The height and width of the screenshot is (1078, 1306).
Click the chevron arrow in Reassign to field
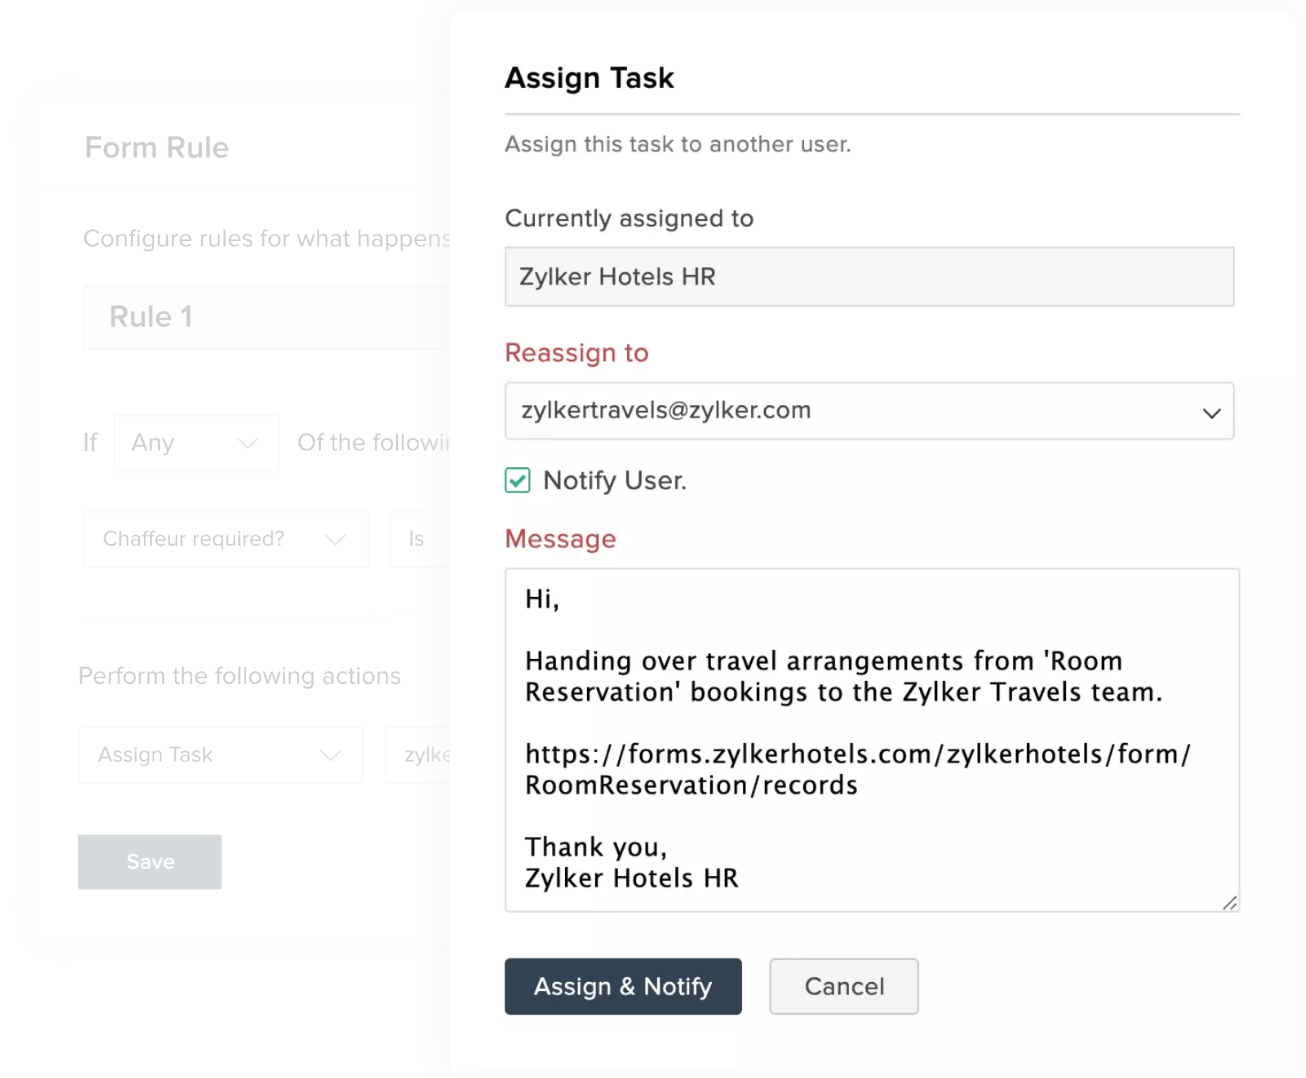[x=1211, y=412]
